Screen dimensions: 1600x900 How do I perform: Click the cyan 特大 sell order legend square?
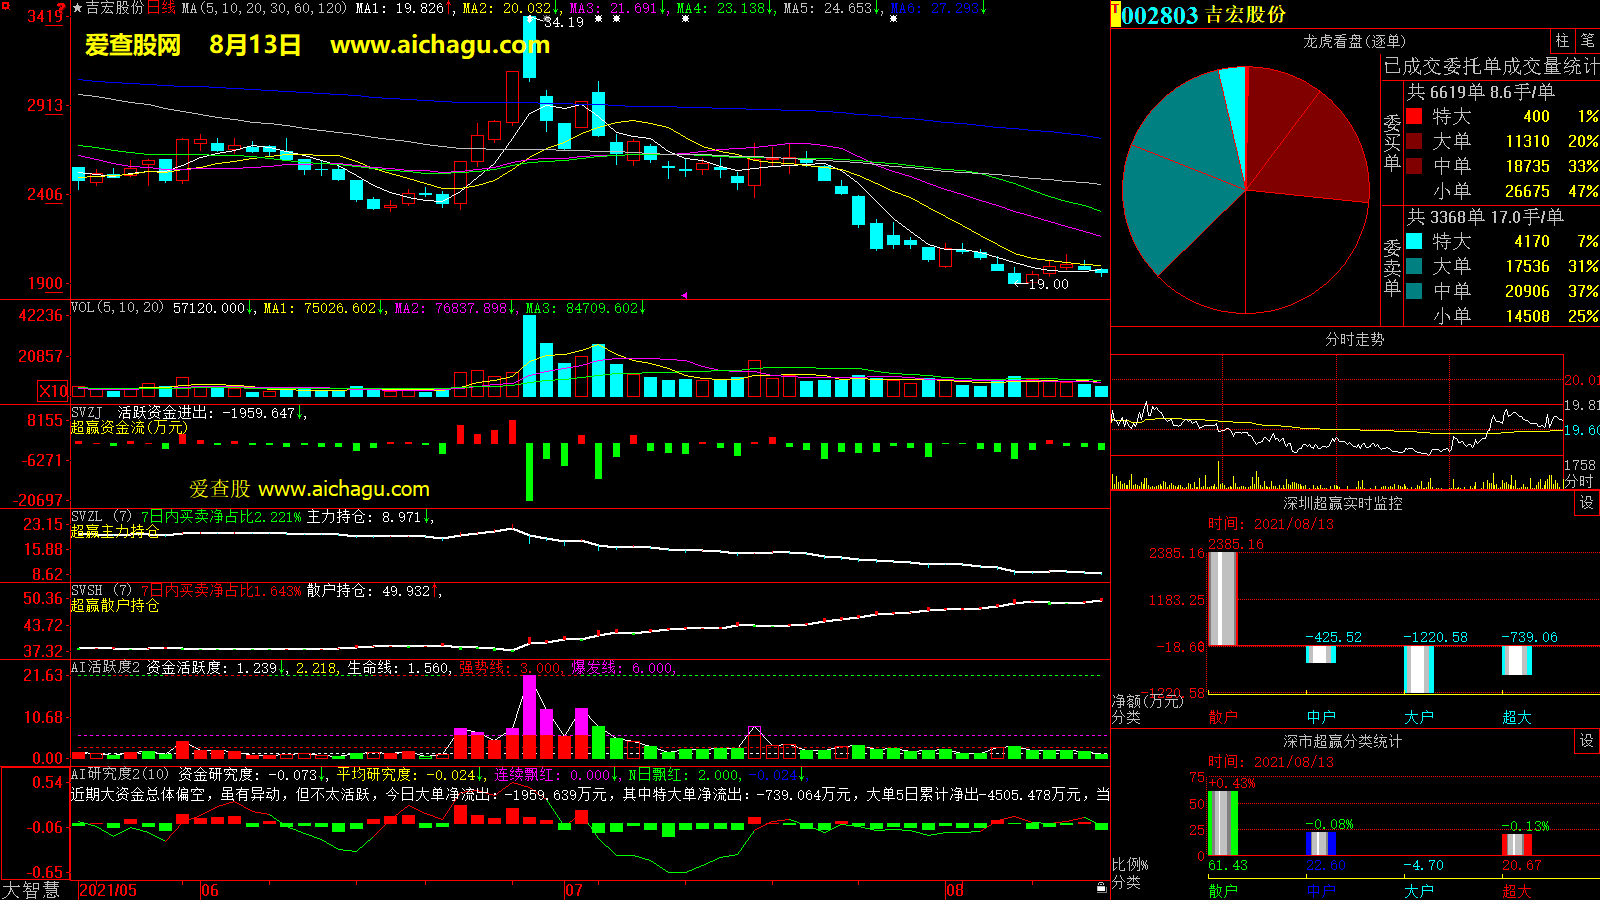(x=1414, y=241)
